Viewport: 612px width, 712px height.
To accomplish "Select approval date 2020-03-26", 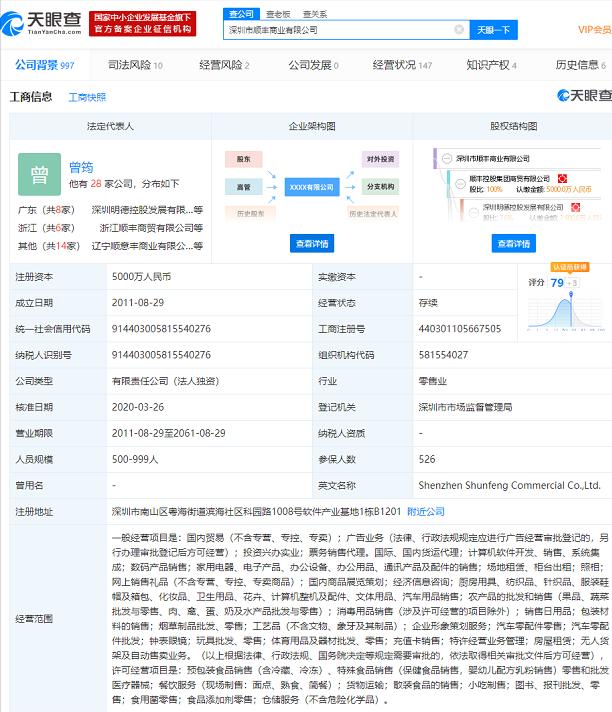I will point(138,407).
